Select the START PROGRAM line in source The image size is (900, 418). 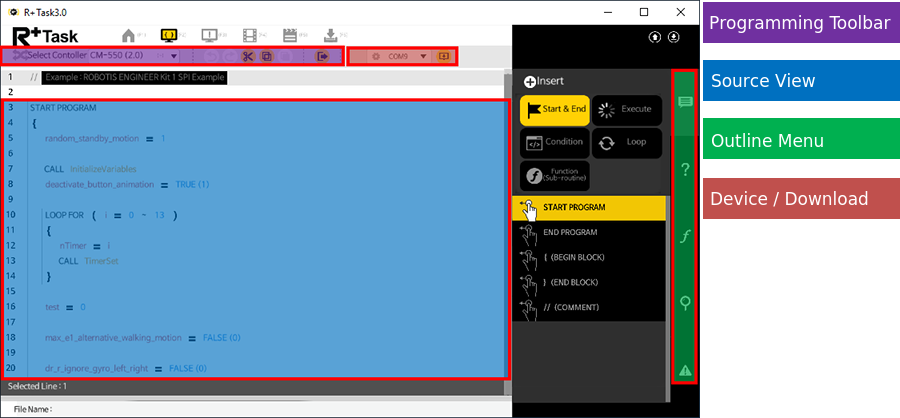63,108
